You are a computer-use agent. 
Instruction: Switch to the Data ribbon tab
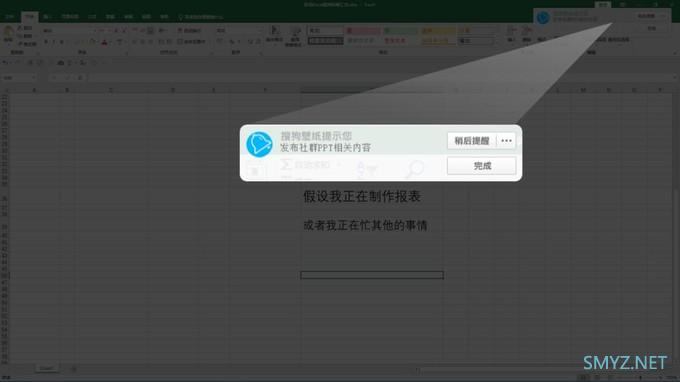point(110,17)
